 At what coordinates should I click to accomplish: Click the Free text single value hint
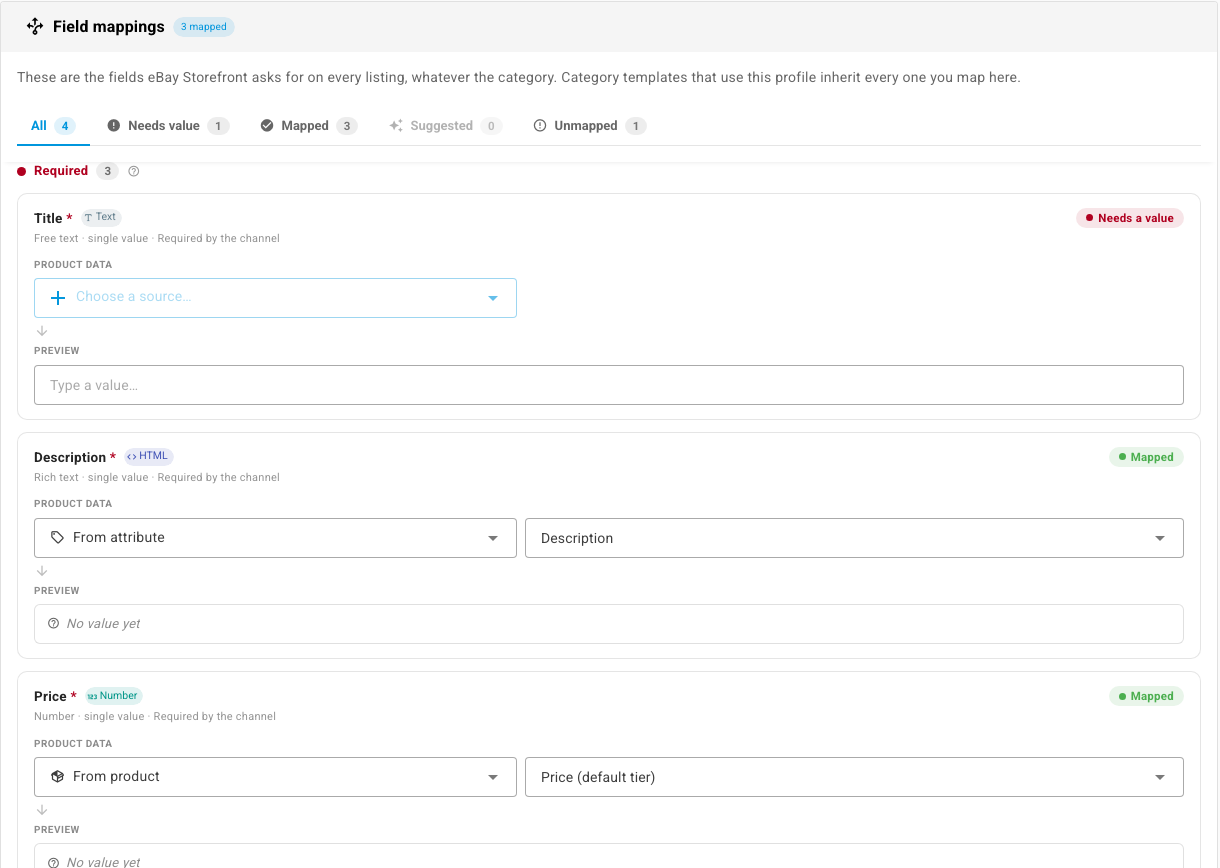tap(157, 239)
